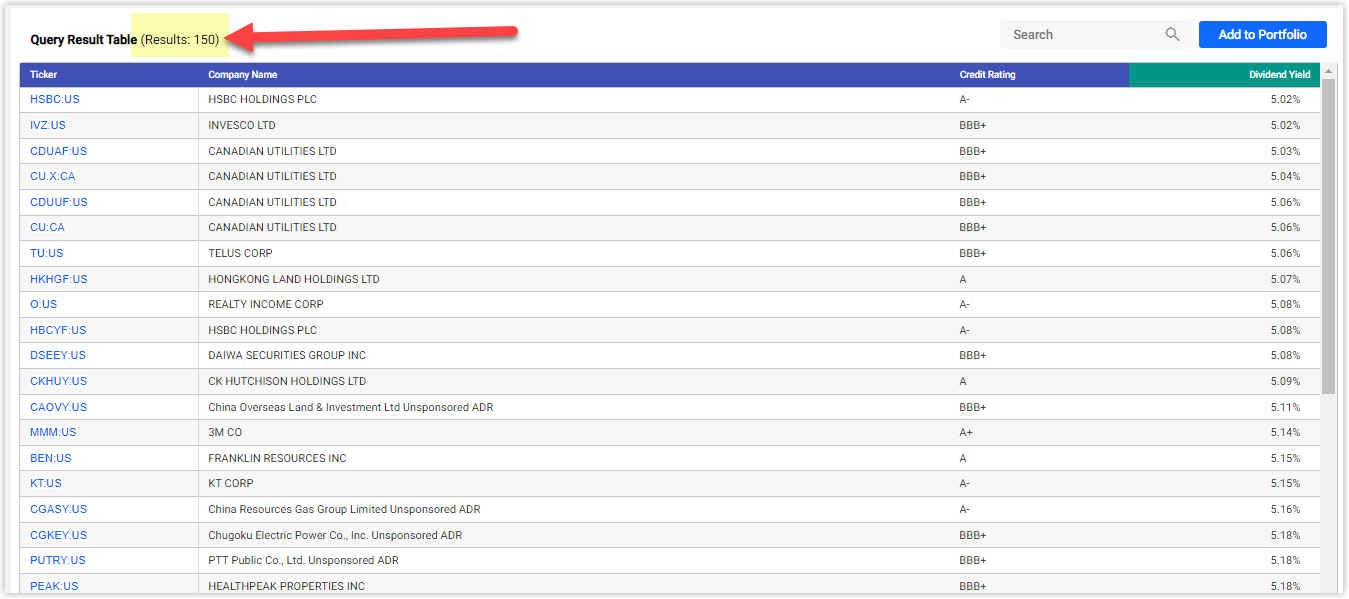Select HEALTHPEAK PROPERTIES INC cell
Viewport: 1349px width, 599px height.
[574, 586]
